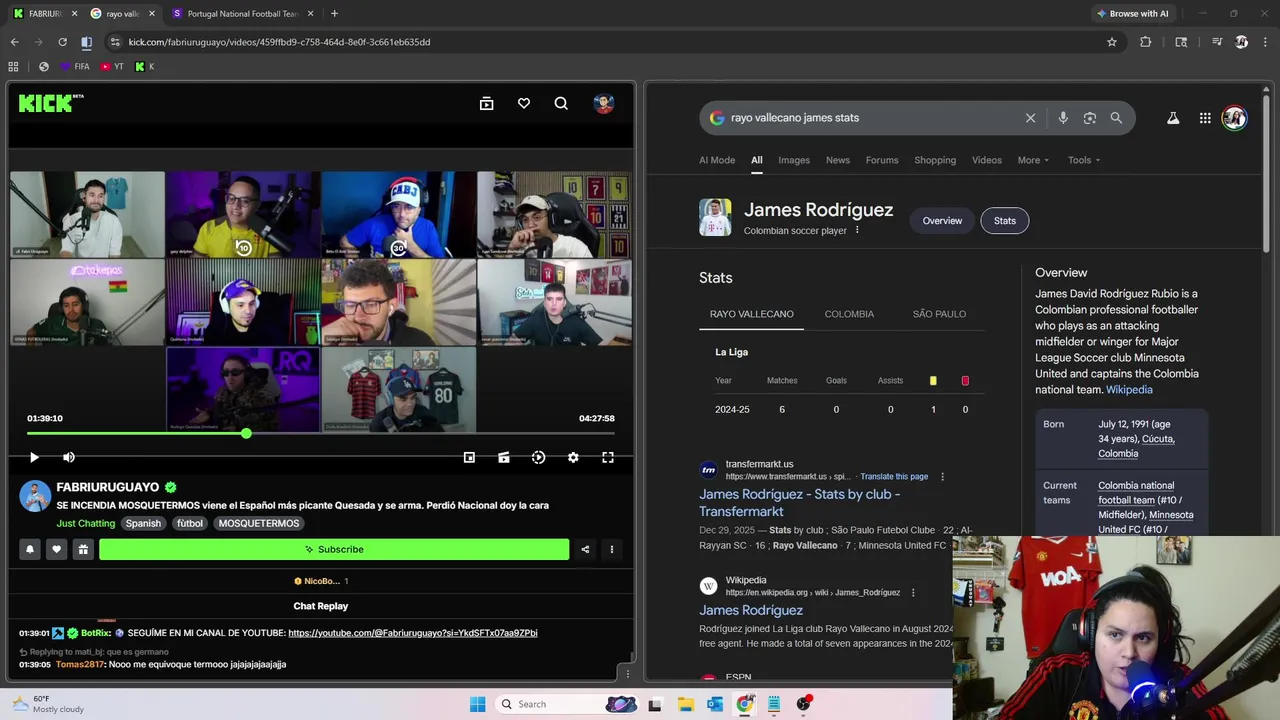
Task: Select the COLOMBIA stats tab
Action: pyautogui.click(x=849, y=314)
